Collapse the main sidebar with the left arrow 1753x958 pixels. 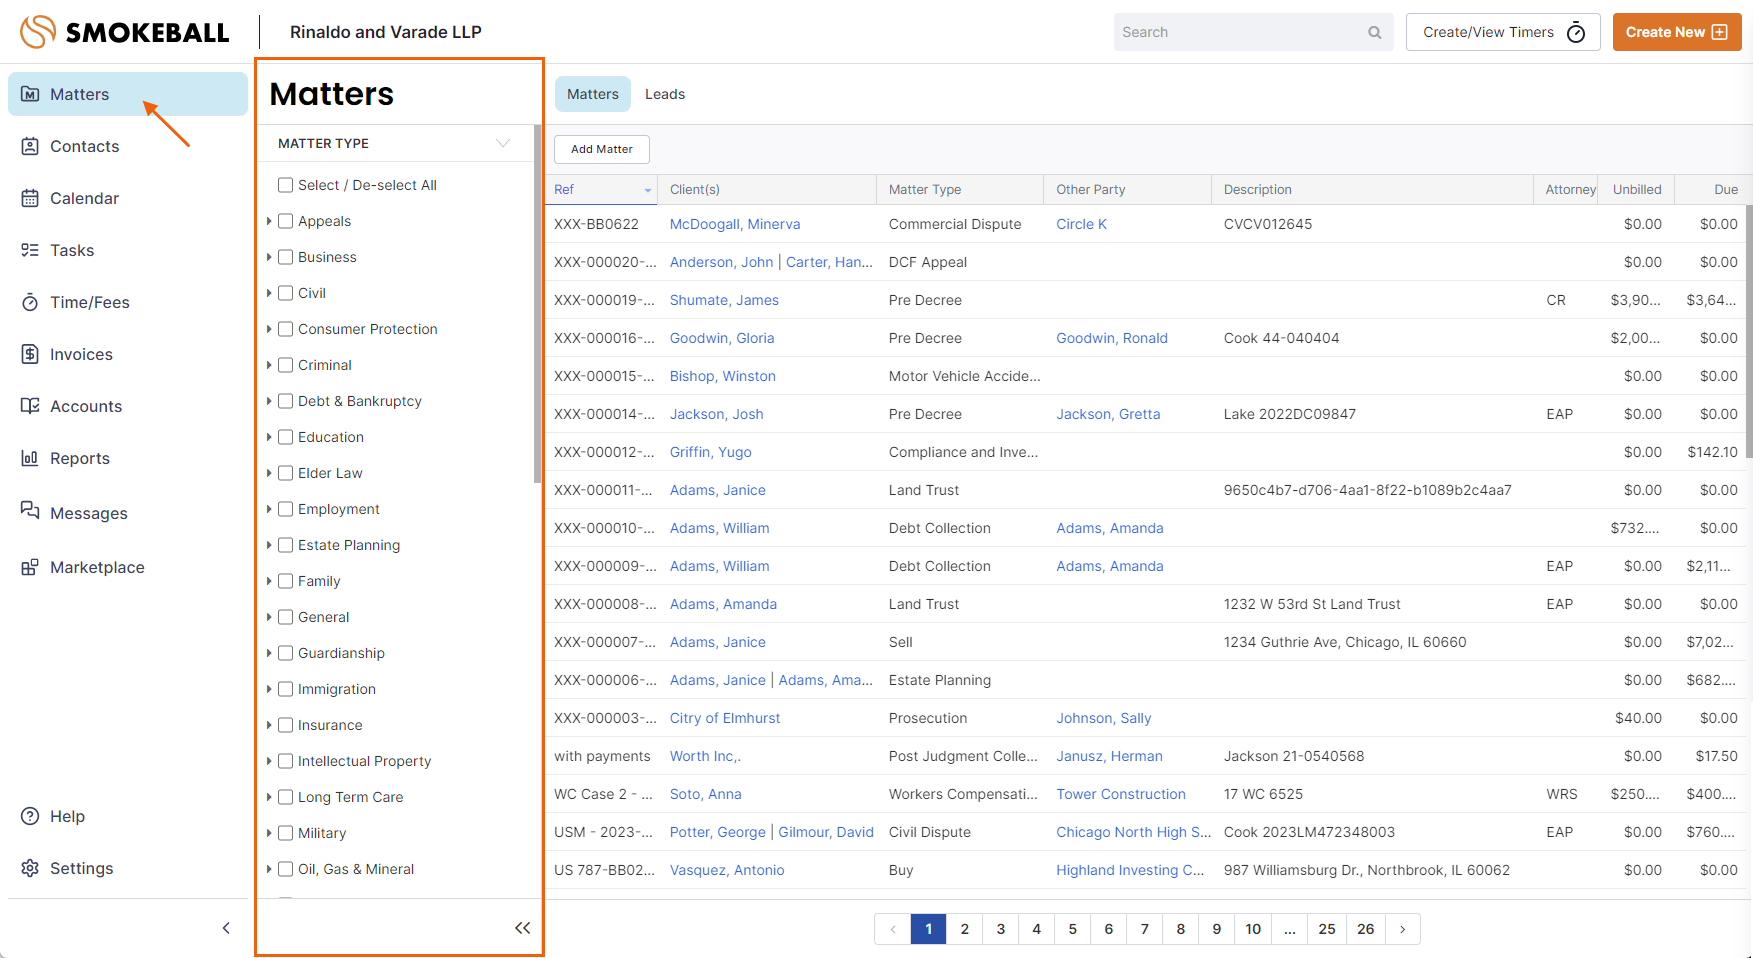(x=226, y=928)
